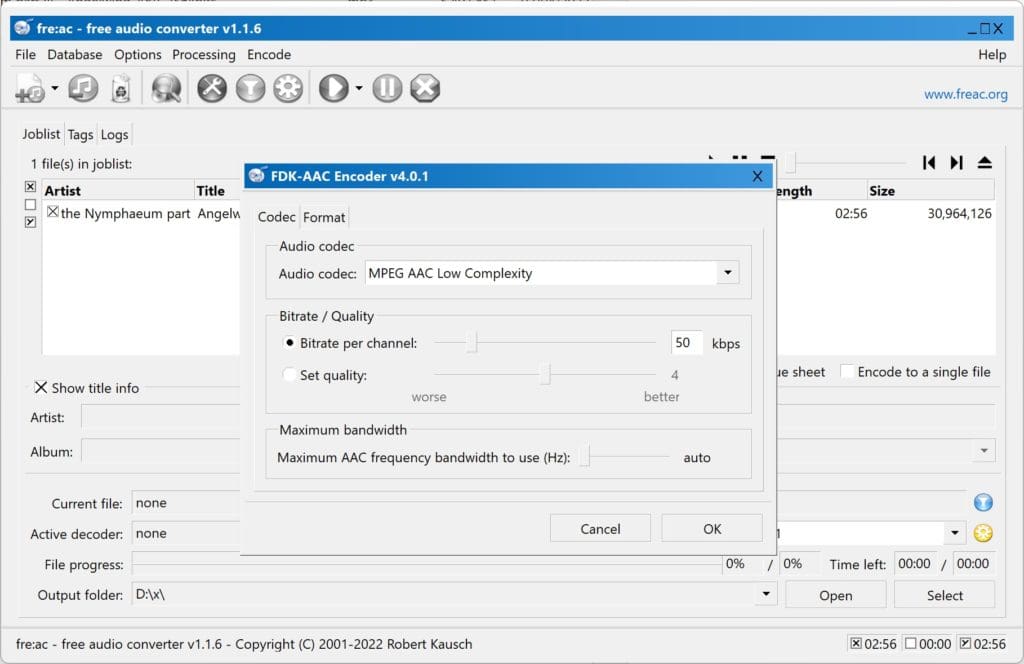This screenshot has width=1024, height=664.
Task: Toggle the Nymphaeum part track checkbox
Action: (x=53, y=212)
